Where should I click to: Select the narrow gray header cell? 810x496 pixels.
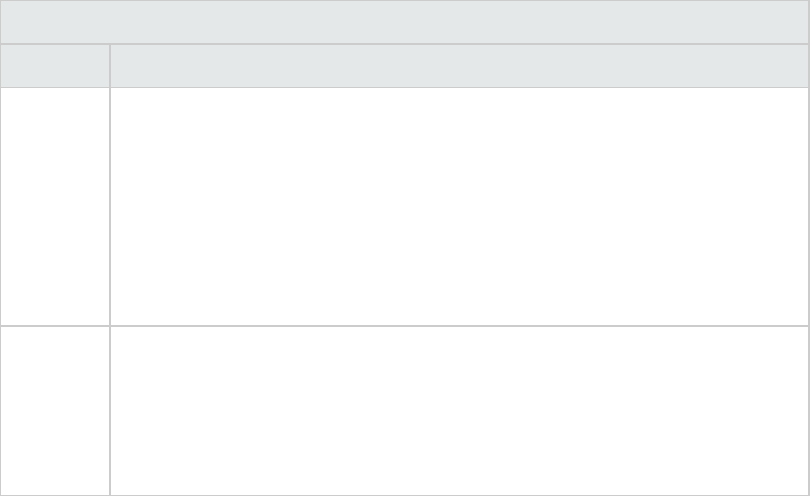click(55, 66)
